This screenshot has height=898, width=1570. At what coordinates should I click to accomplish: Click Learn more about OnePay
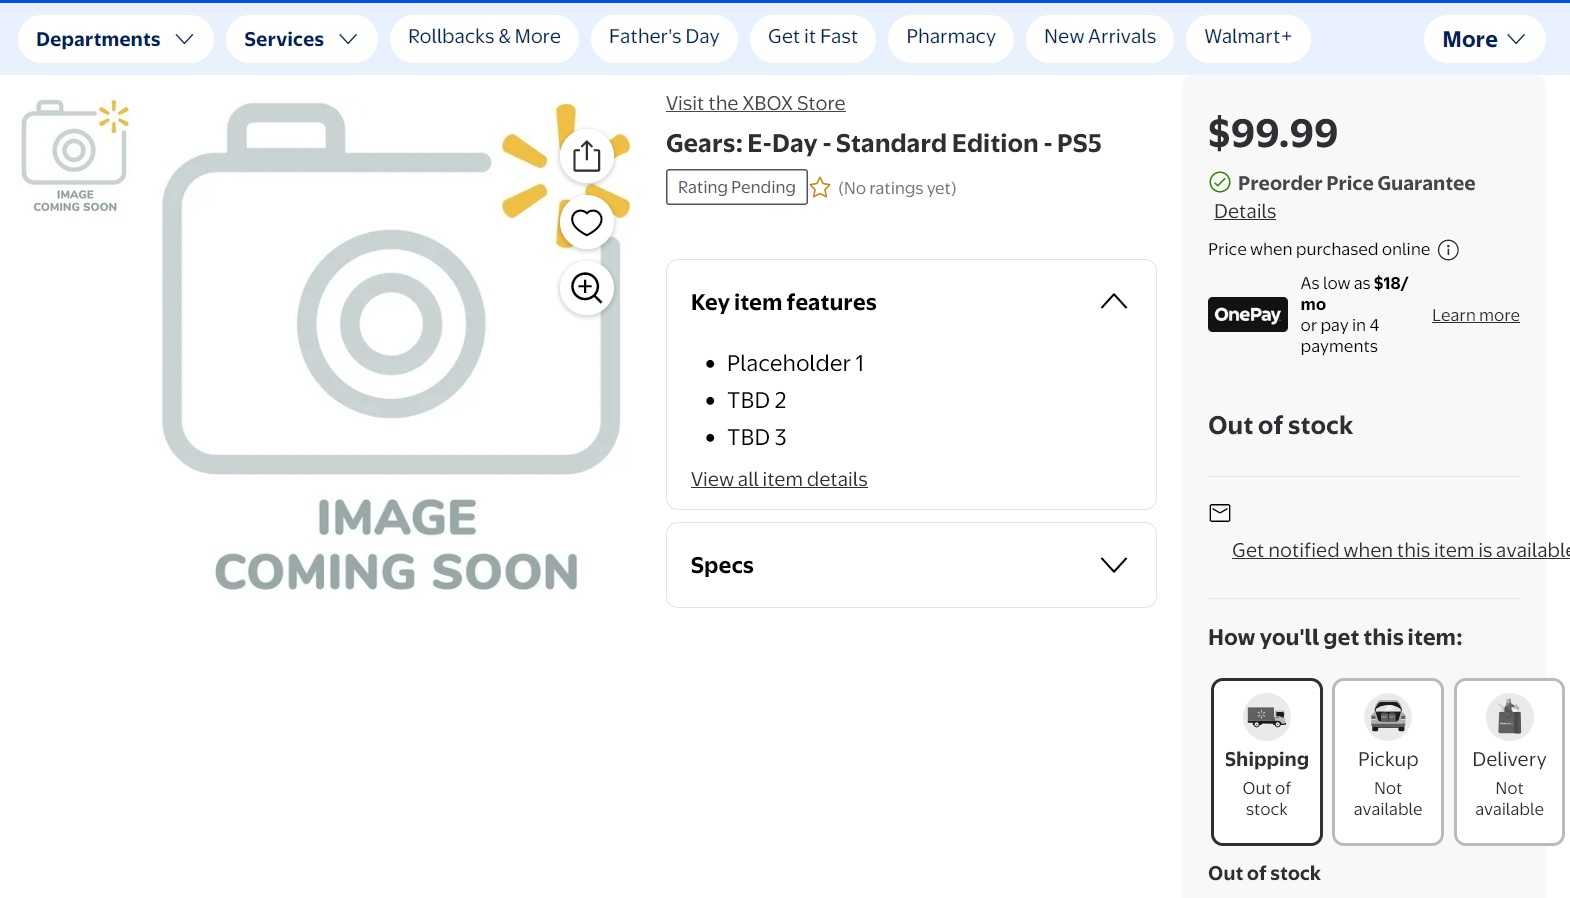coord(1476,315)
